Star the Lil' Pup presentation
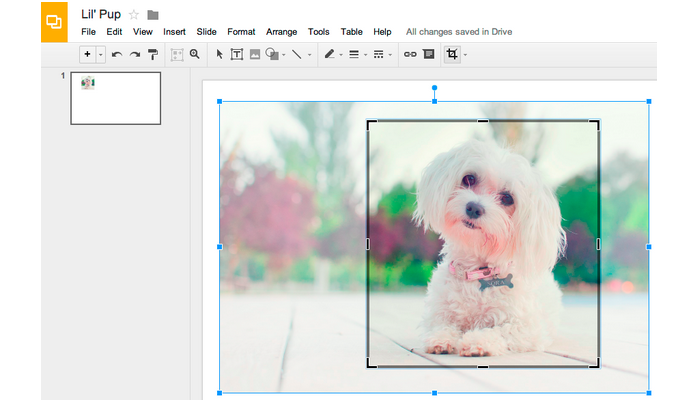 point(133,15)
